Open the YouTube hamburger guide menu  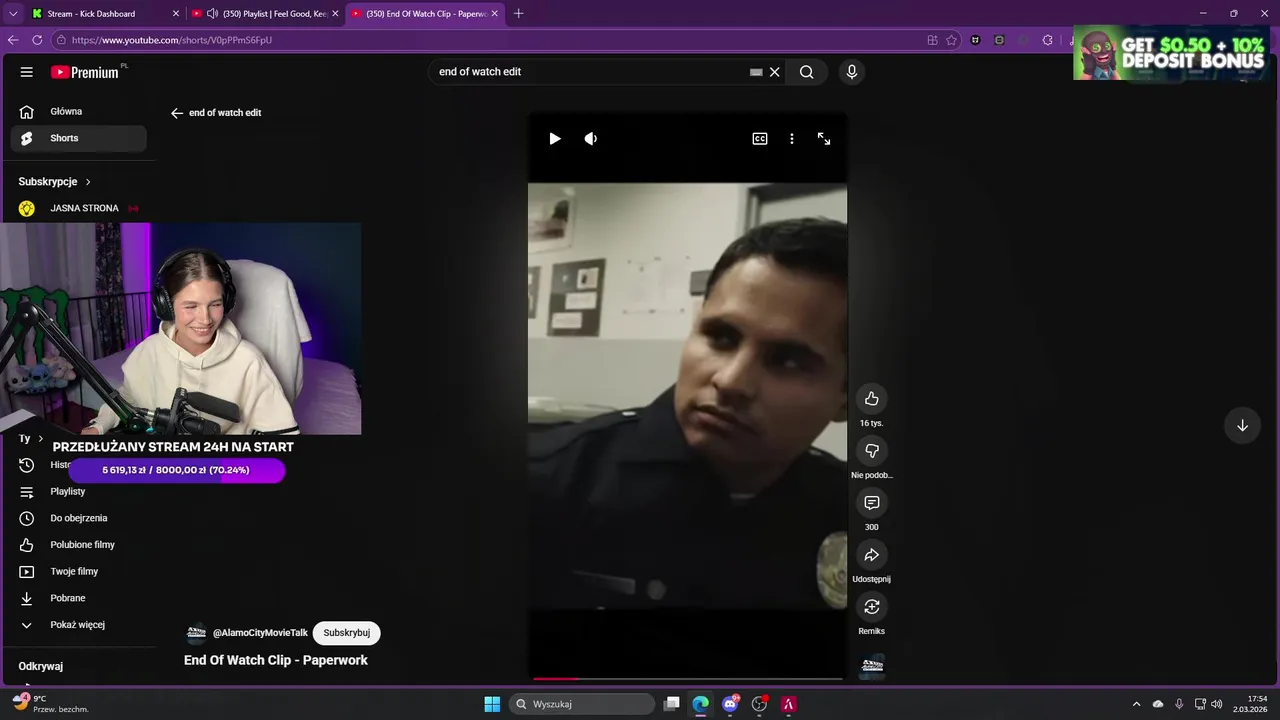tap(27, 72)
